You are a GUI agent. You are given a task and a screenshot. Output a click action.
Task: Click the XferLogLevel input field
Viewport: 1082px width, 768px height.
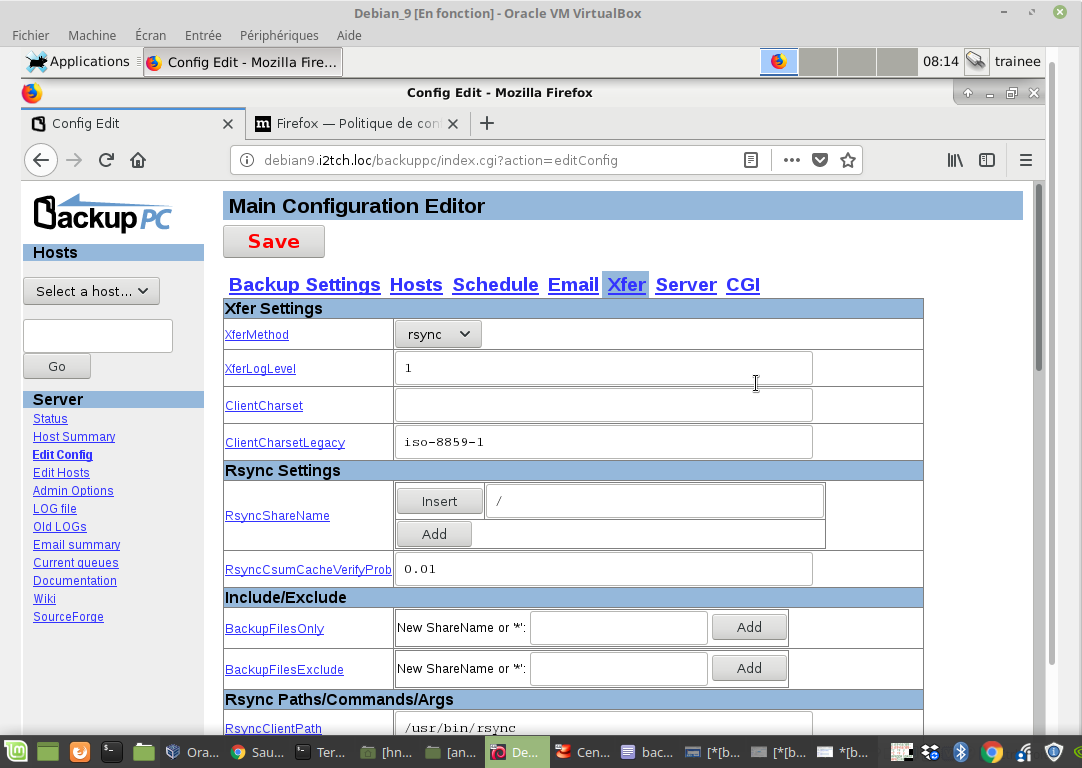tap(603, 368)
